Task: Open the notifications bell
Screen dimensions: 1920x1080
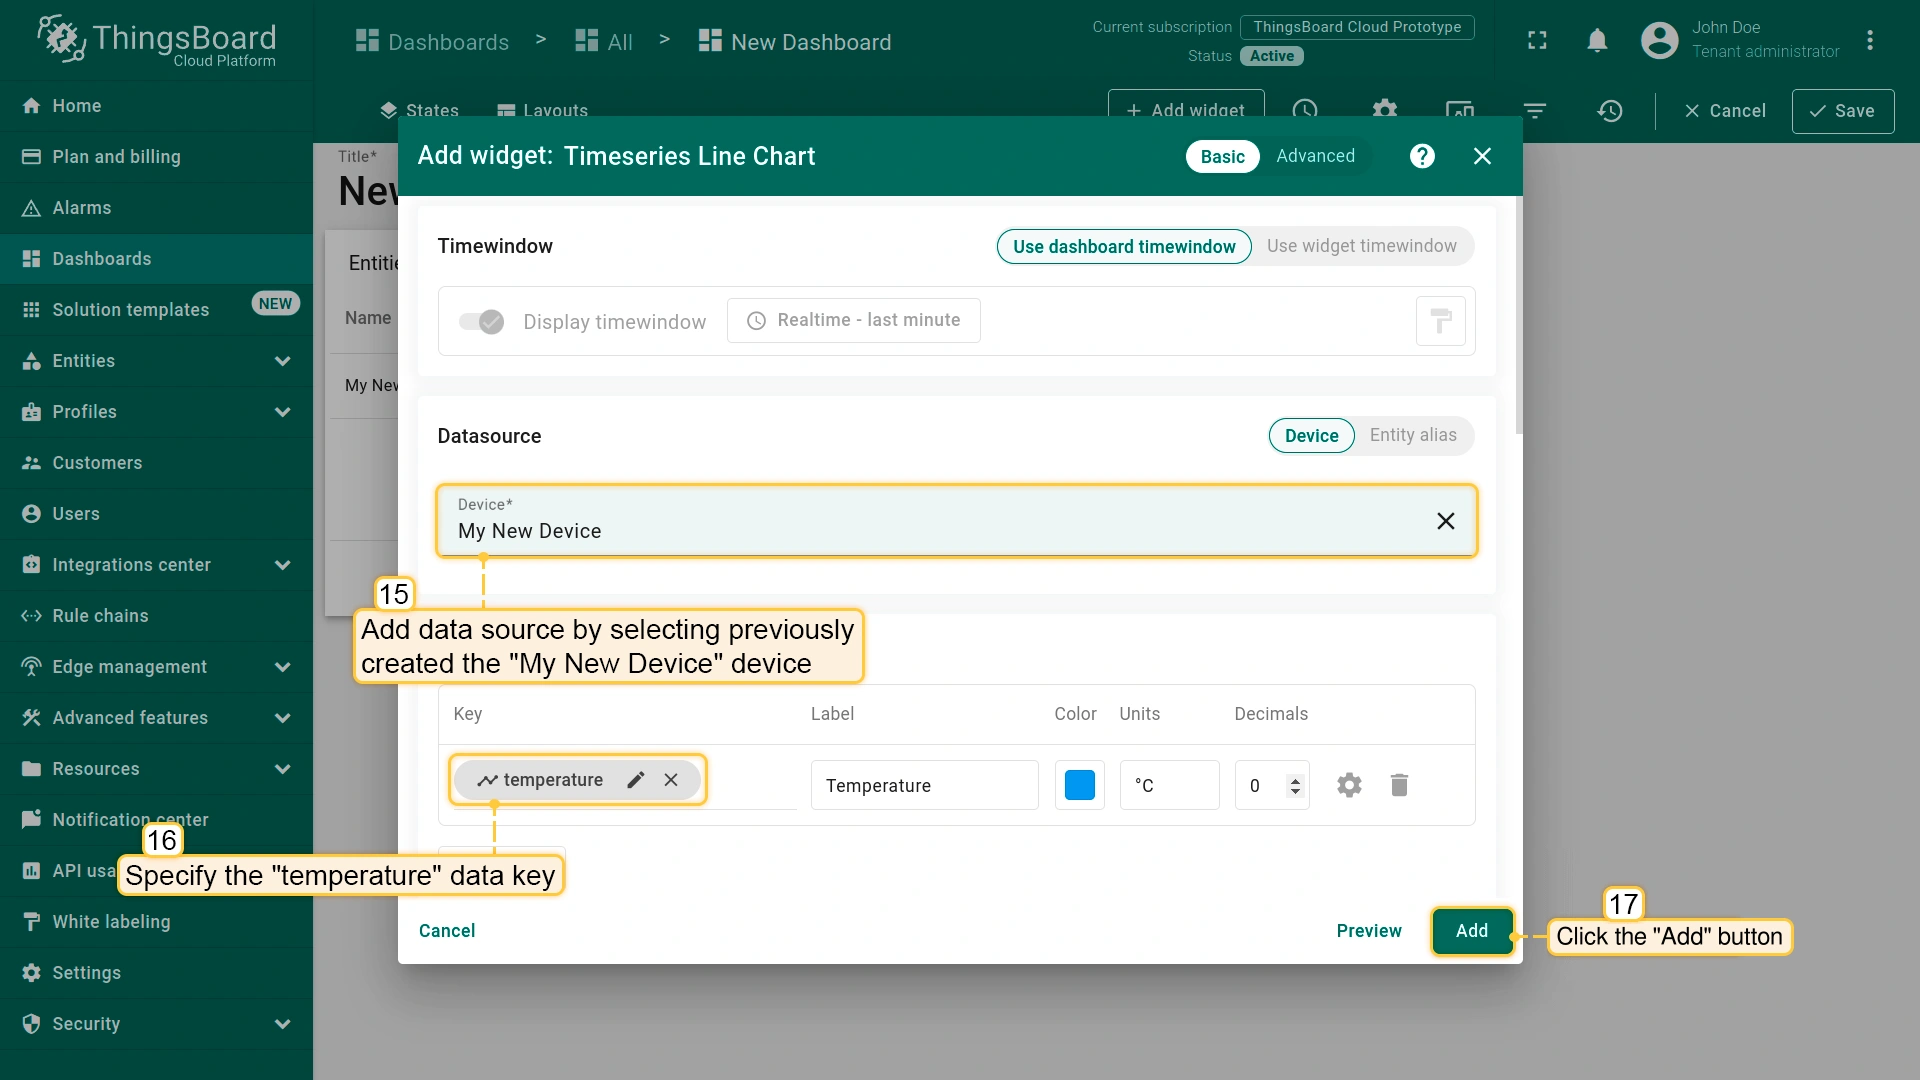Action: tap(1597, 40)
